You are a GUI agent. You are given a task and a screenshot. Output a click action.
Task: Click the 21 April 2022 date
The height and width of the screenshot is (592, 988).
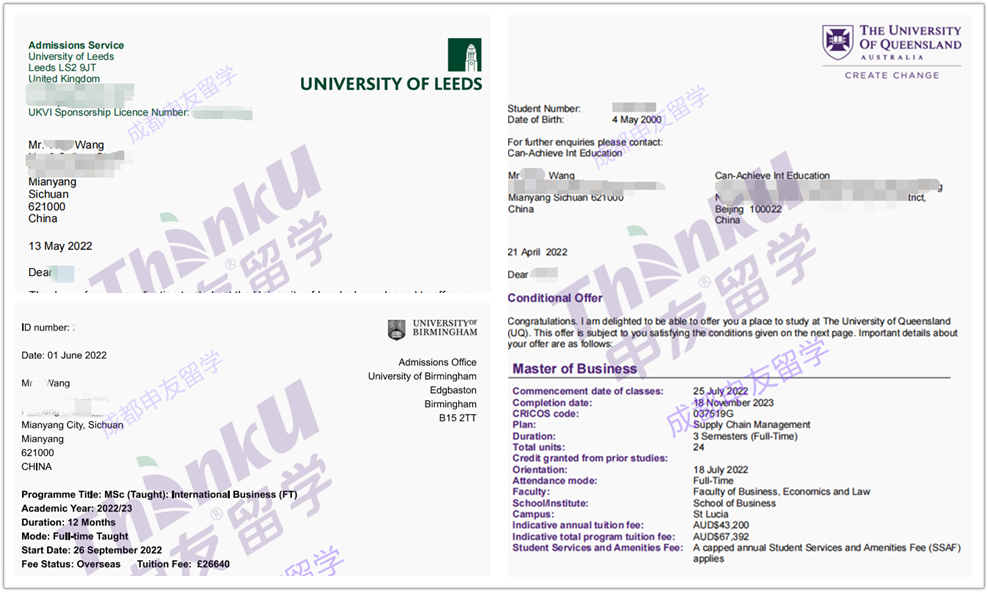537,252
